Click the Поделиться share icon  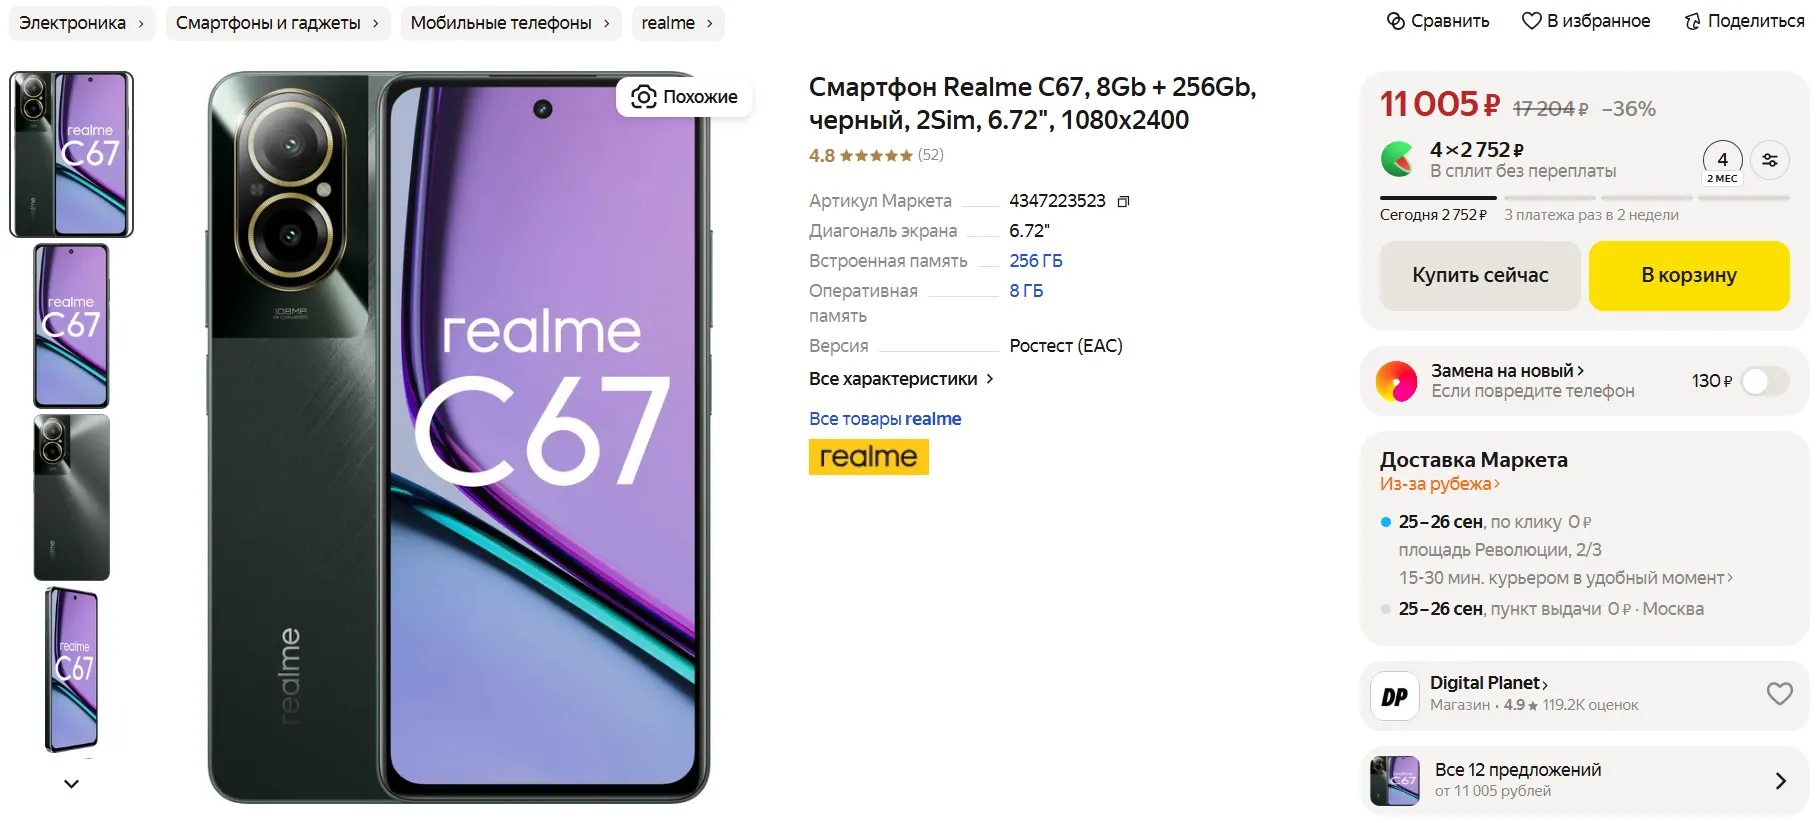click(1692, 21)
